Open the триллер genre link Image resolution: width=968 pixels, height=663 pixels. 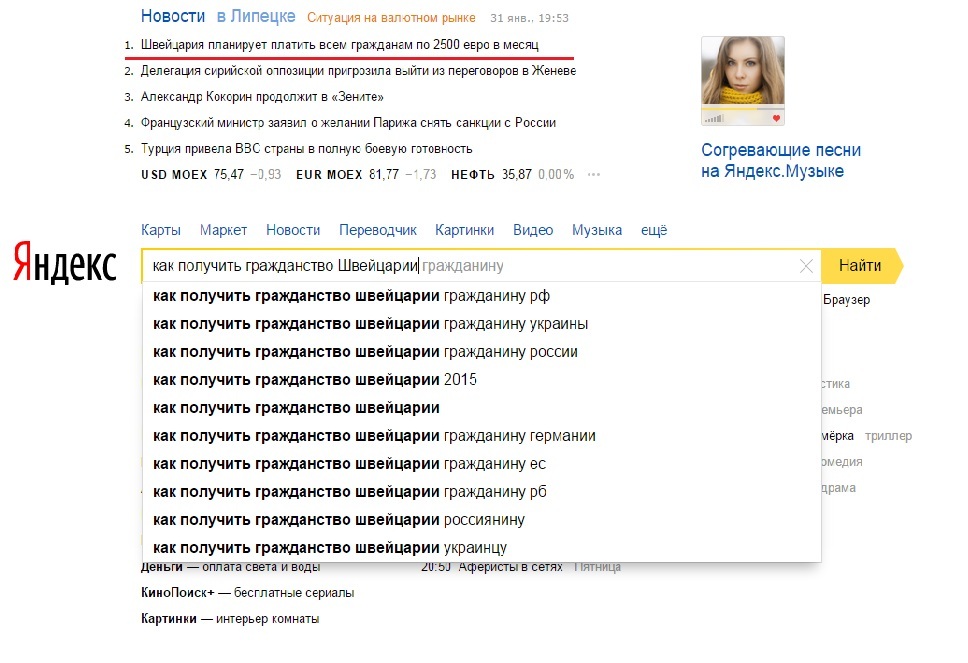(x=888, y=436)
